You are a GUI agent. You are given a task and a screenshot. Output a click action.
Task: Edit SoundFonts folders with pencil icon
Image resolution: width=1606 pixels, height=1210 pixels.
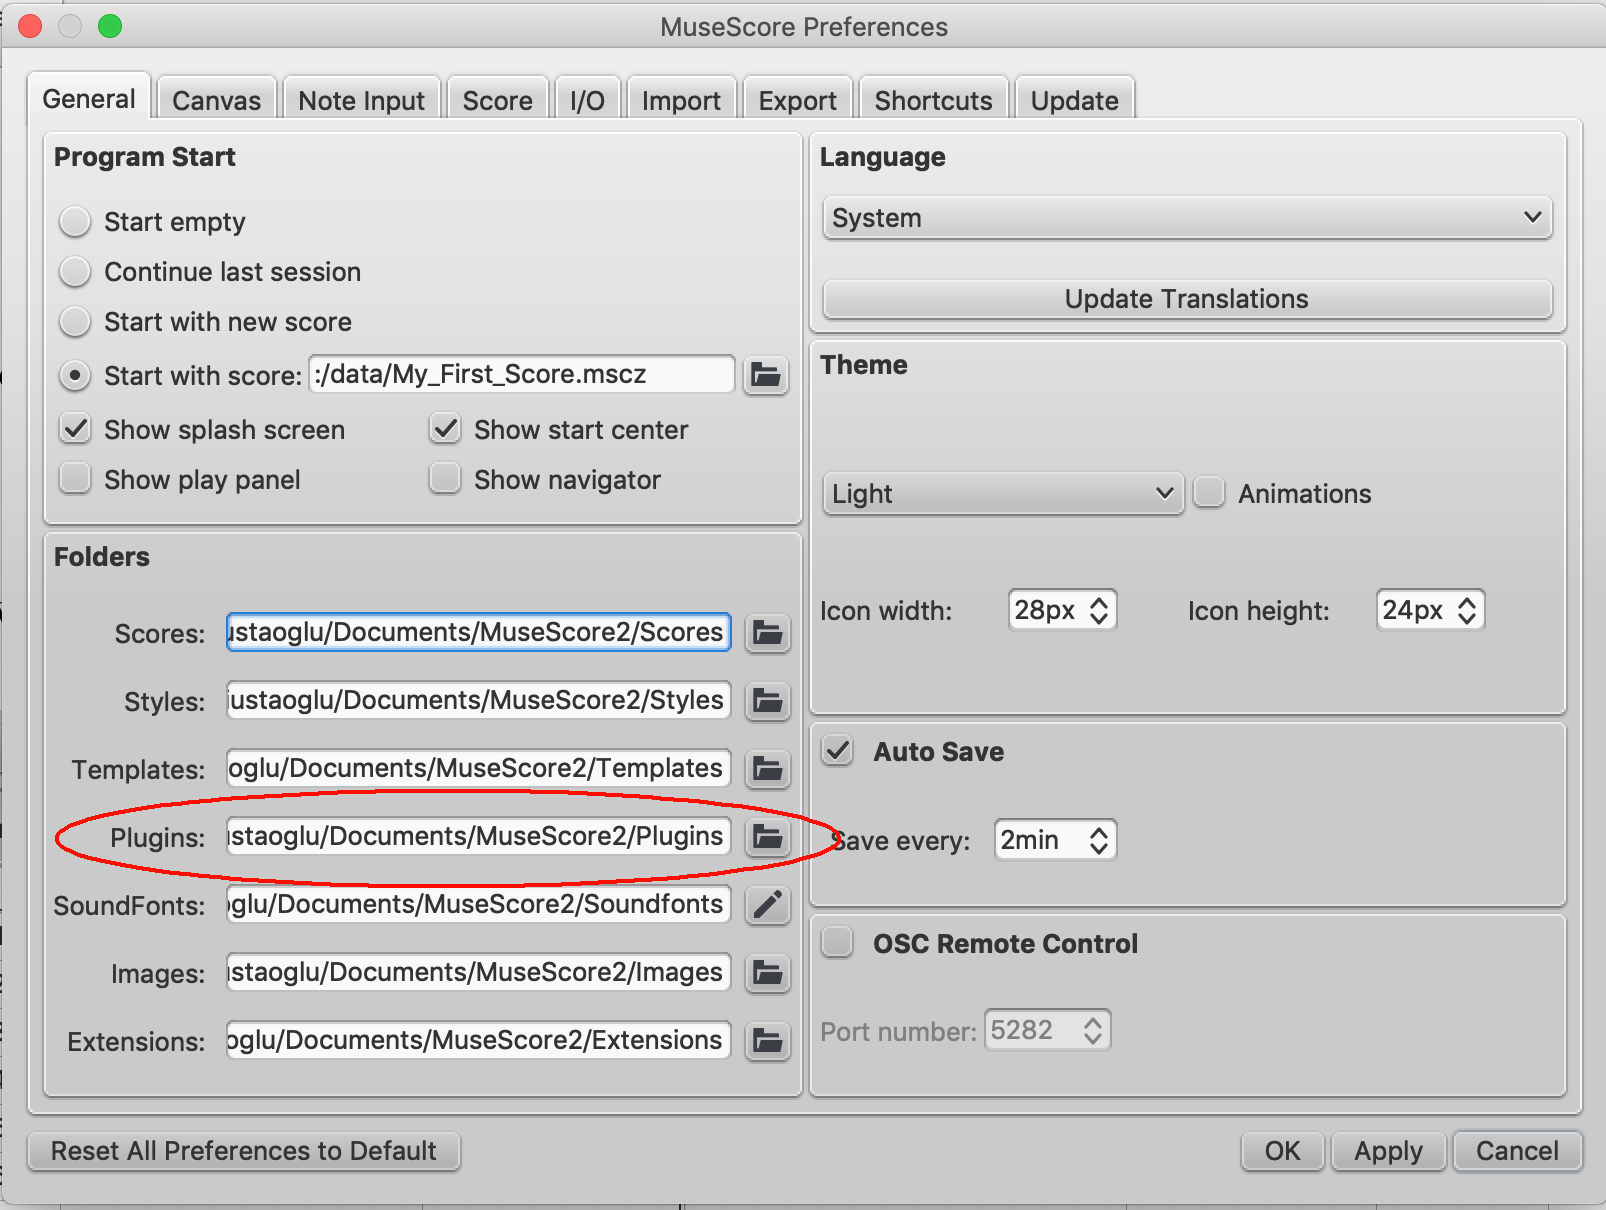(767, 905)
